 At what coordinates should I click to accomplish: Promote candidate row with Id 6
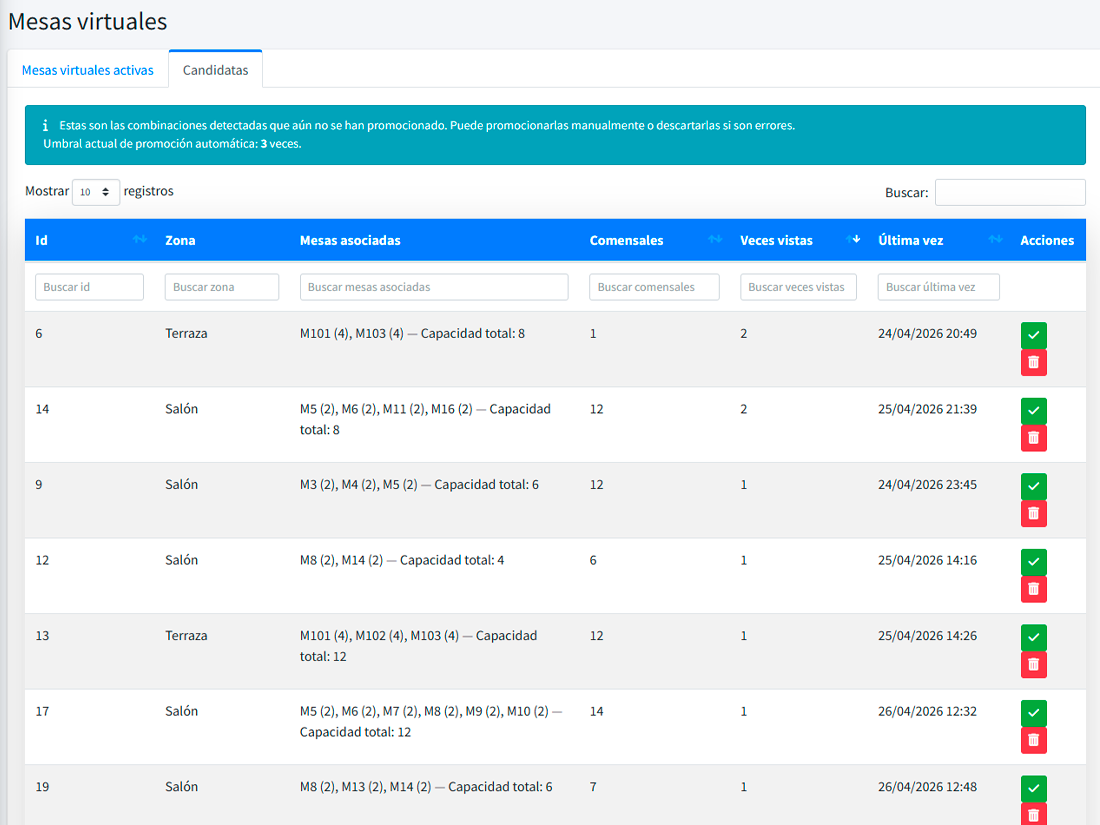pyautogui.click(x=1033, y=335)
